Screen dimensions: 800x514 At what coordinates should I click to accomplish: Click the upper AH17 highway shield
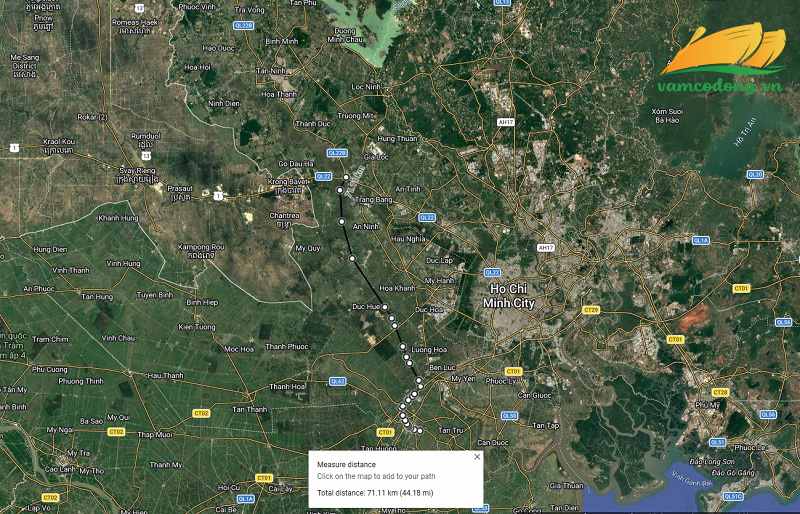point(506,123)
